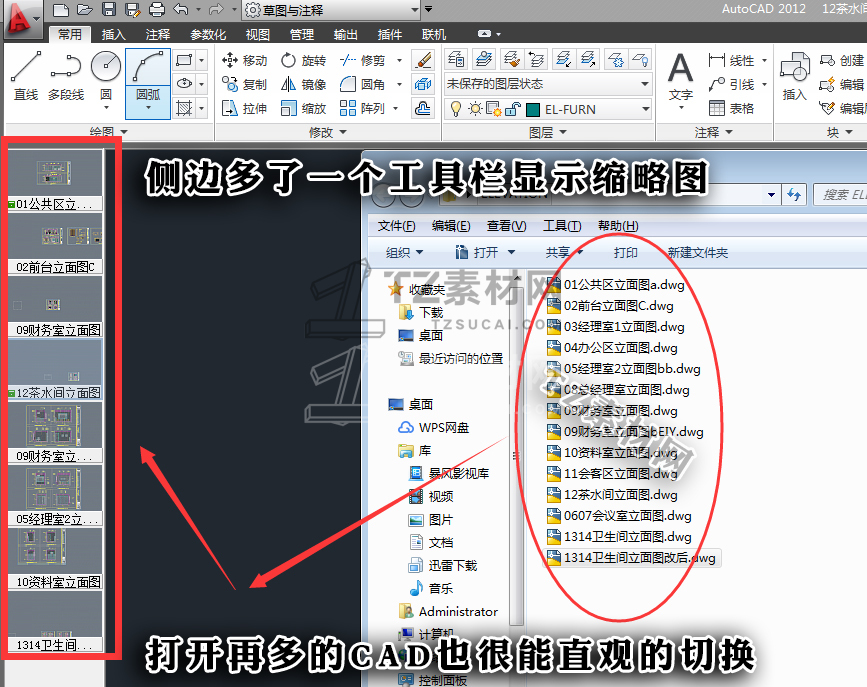Expand the 绘图 panel

[x=108, y=132]
